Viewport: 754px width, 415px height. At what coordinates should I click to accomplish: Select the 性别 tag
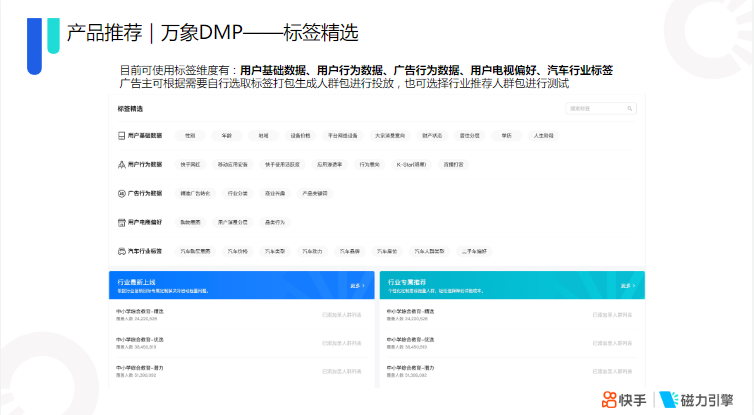click(190, 136)
